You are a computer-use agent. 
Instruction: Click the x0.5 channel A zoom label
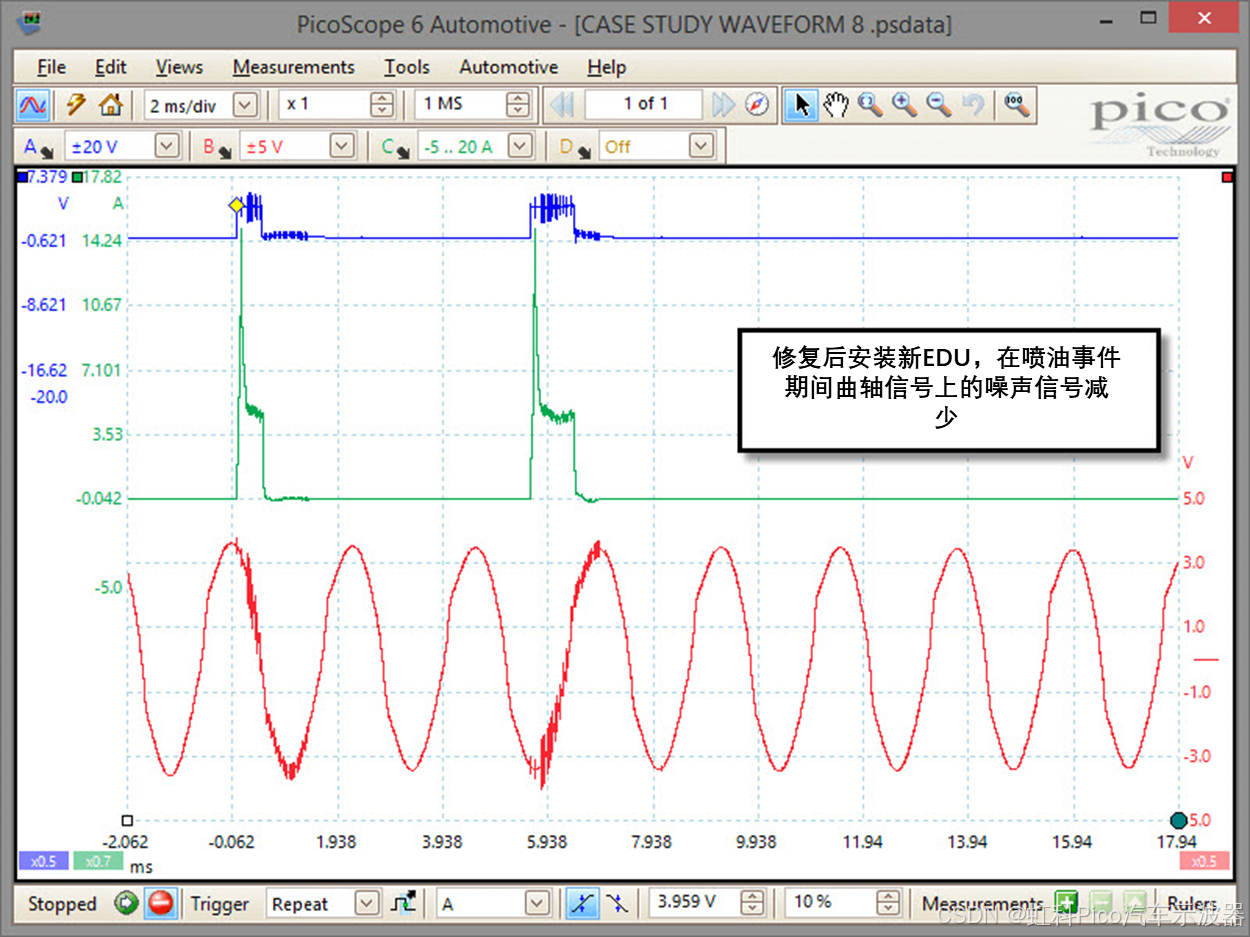[x=43, y=861]
